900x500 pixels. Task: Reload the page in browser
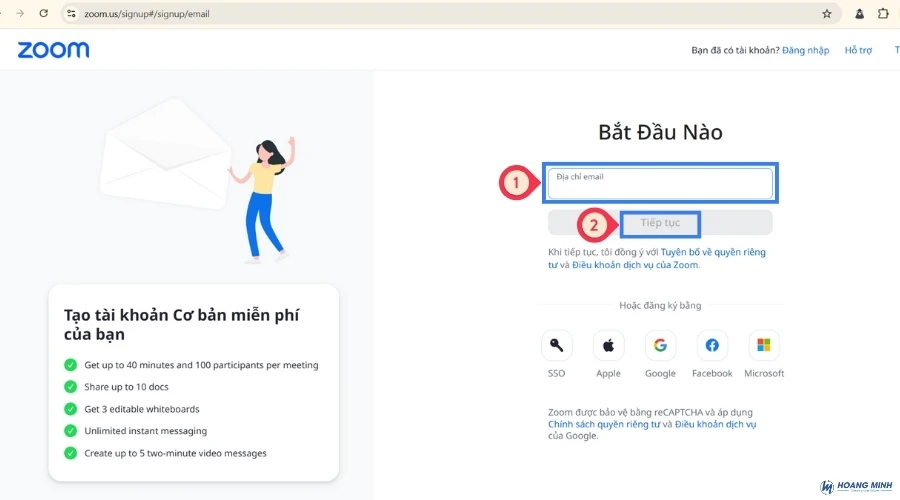[43, 14]
